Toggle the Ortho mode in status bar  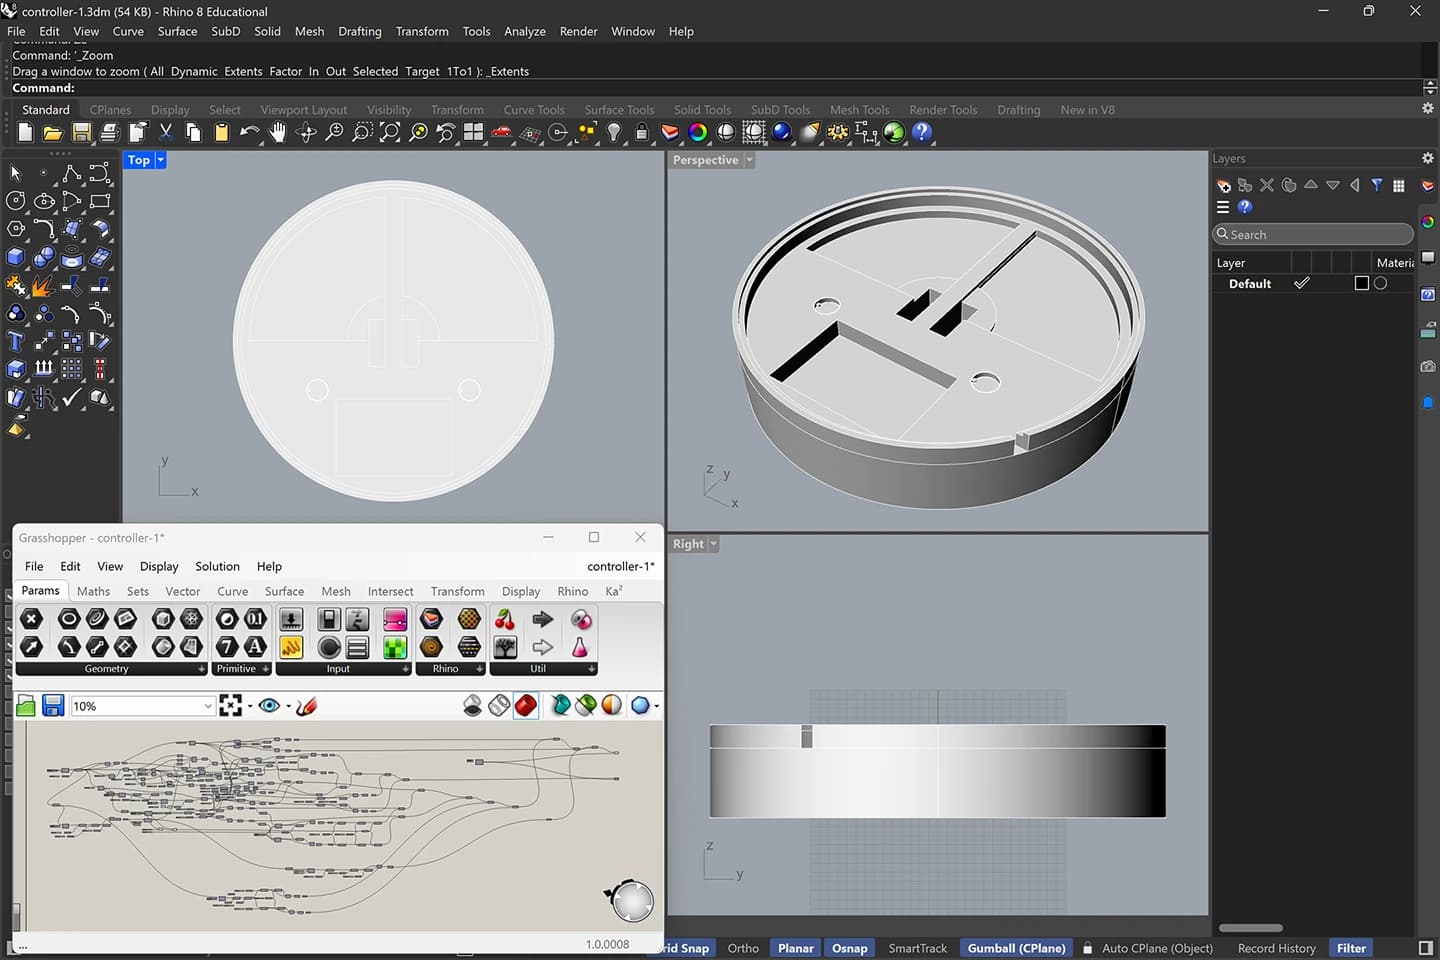[743, 948]
